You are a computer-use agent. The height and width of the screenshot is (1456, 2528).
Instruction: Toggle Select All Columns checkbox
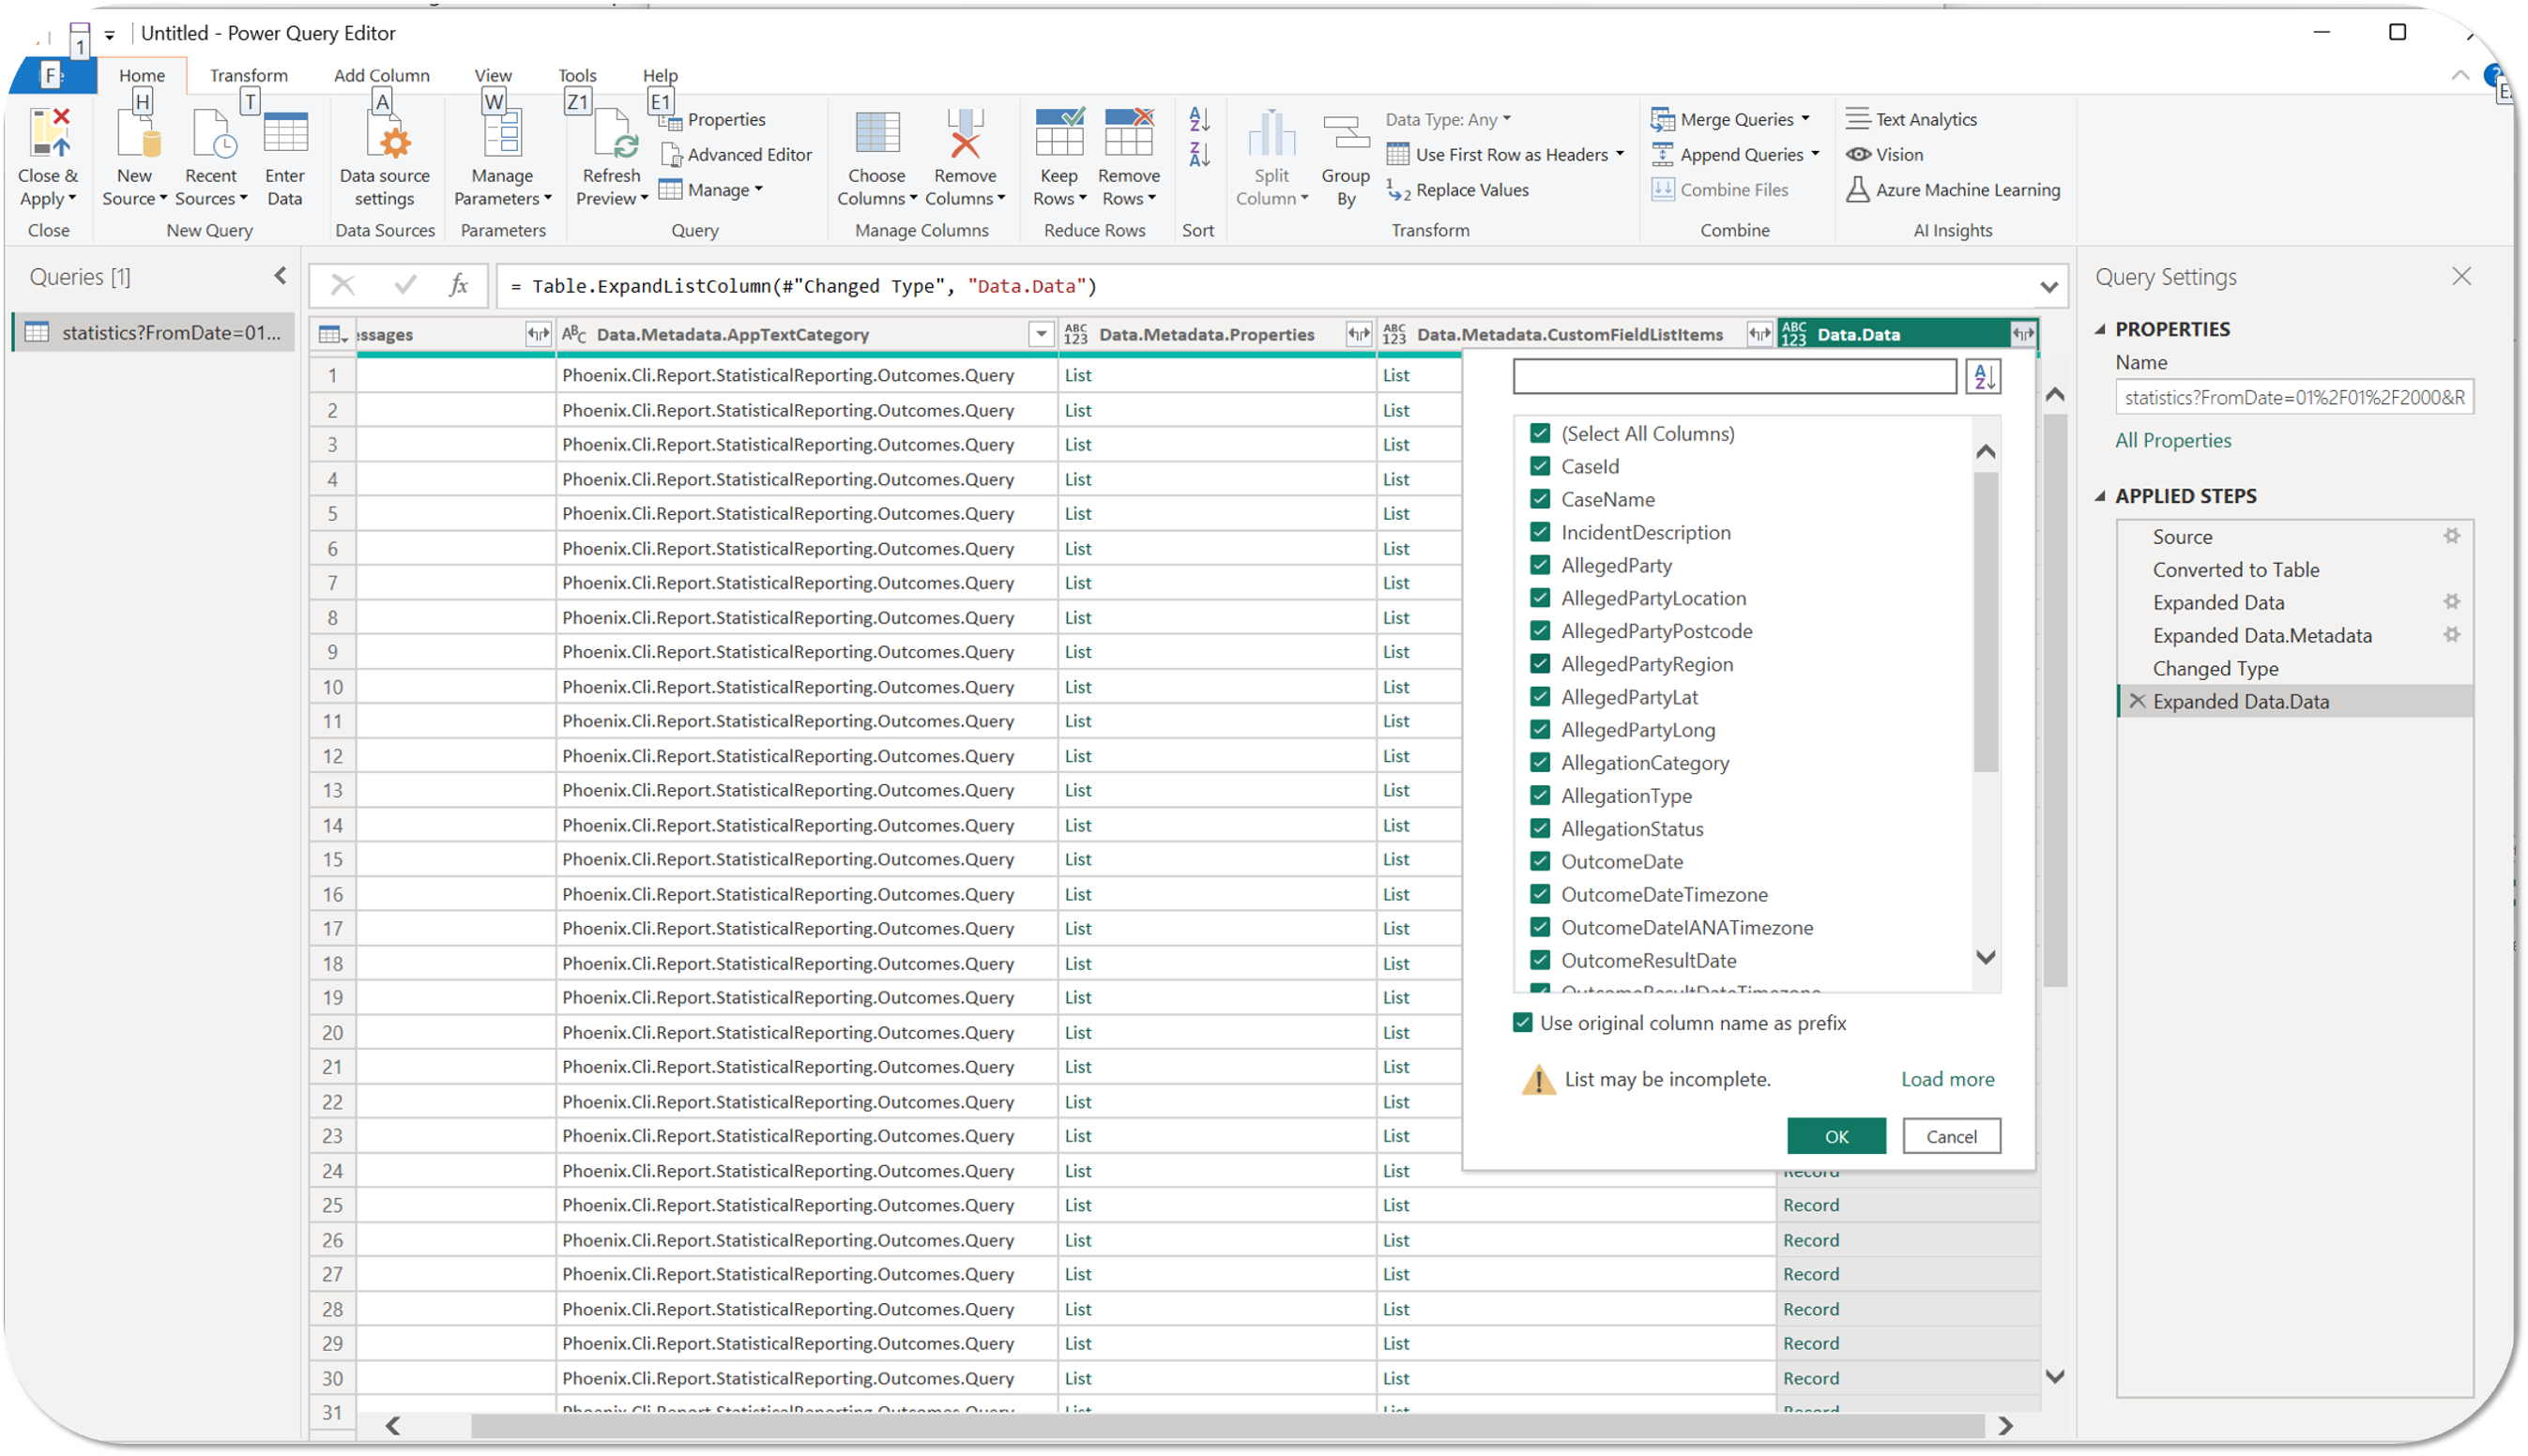pos(1540,433)
